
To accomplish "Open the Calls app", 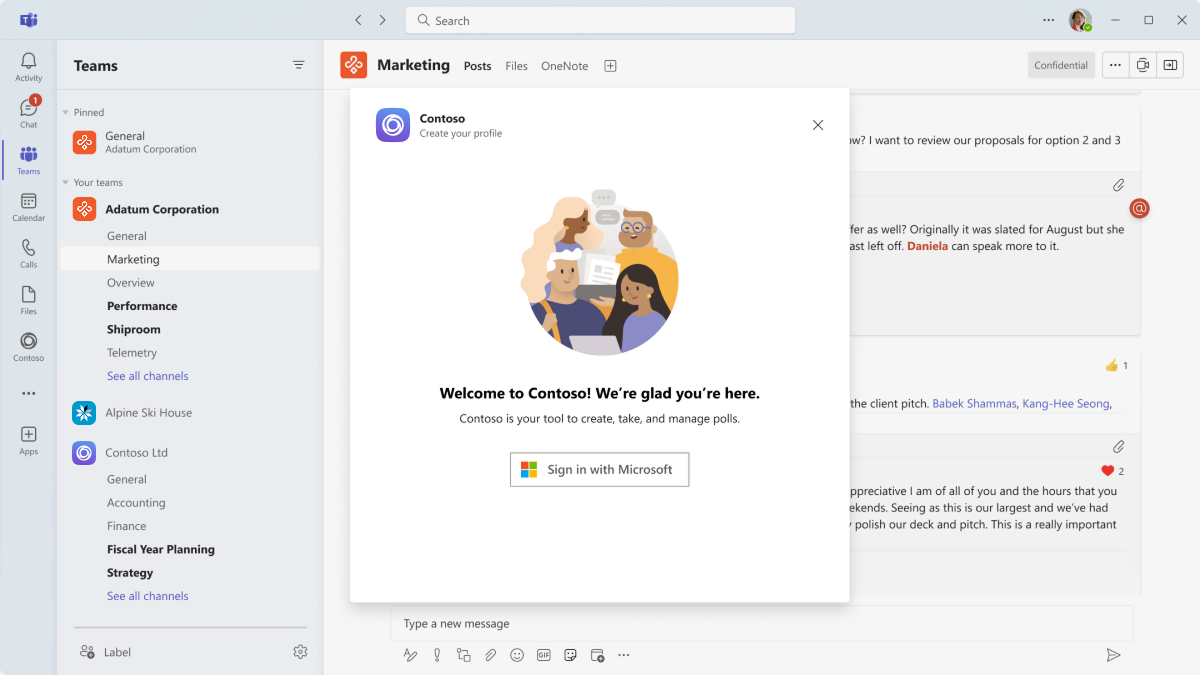I will [x=28, y=254].
